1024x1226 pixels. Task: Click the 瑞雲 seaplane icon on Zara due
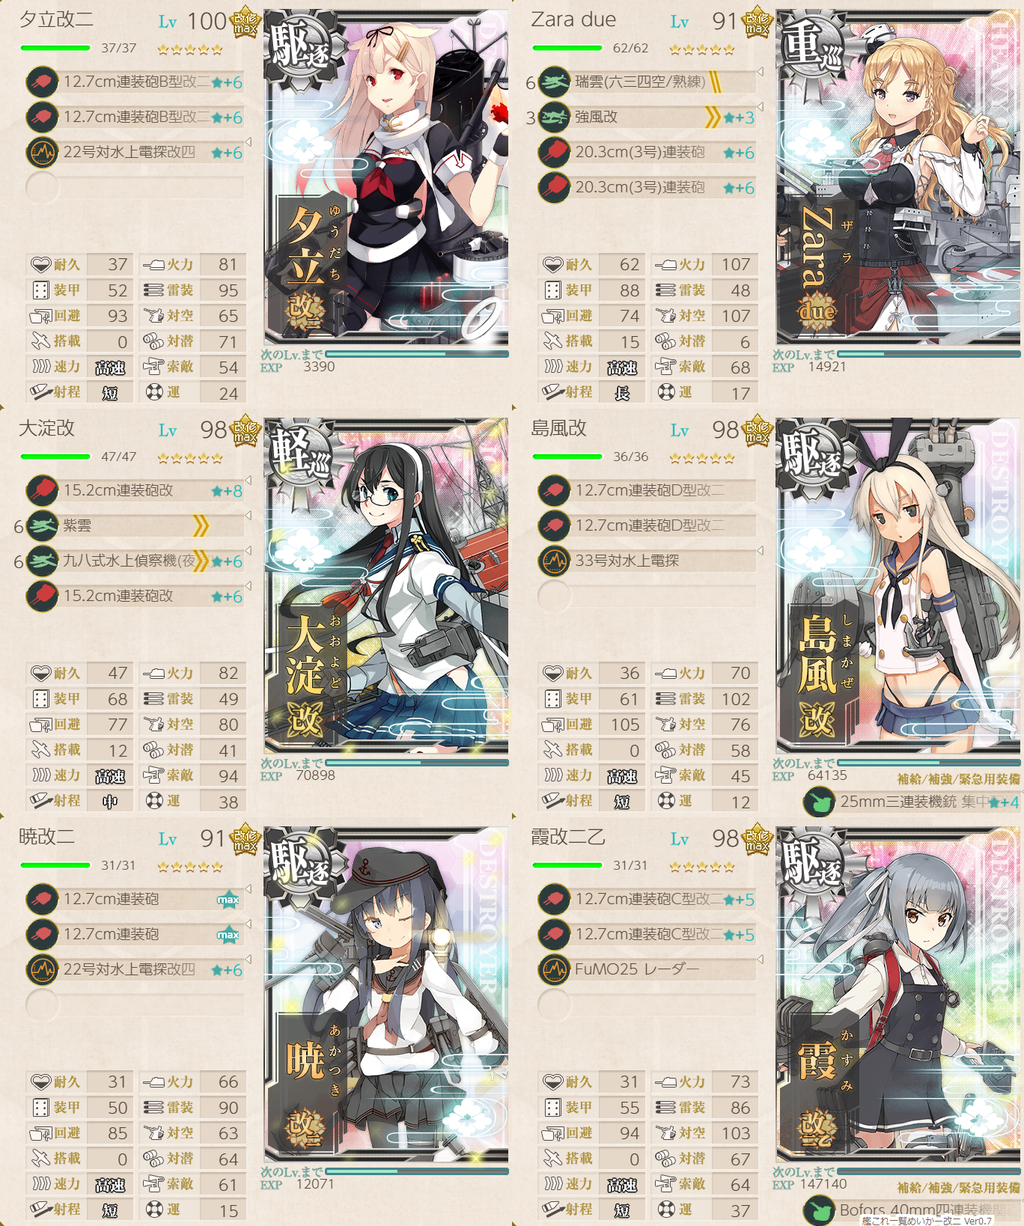click(x=554, y=82)
